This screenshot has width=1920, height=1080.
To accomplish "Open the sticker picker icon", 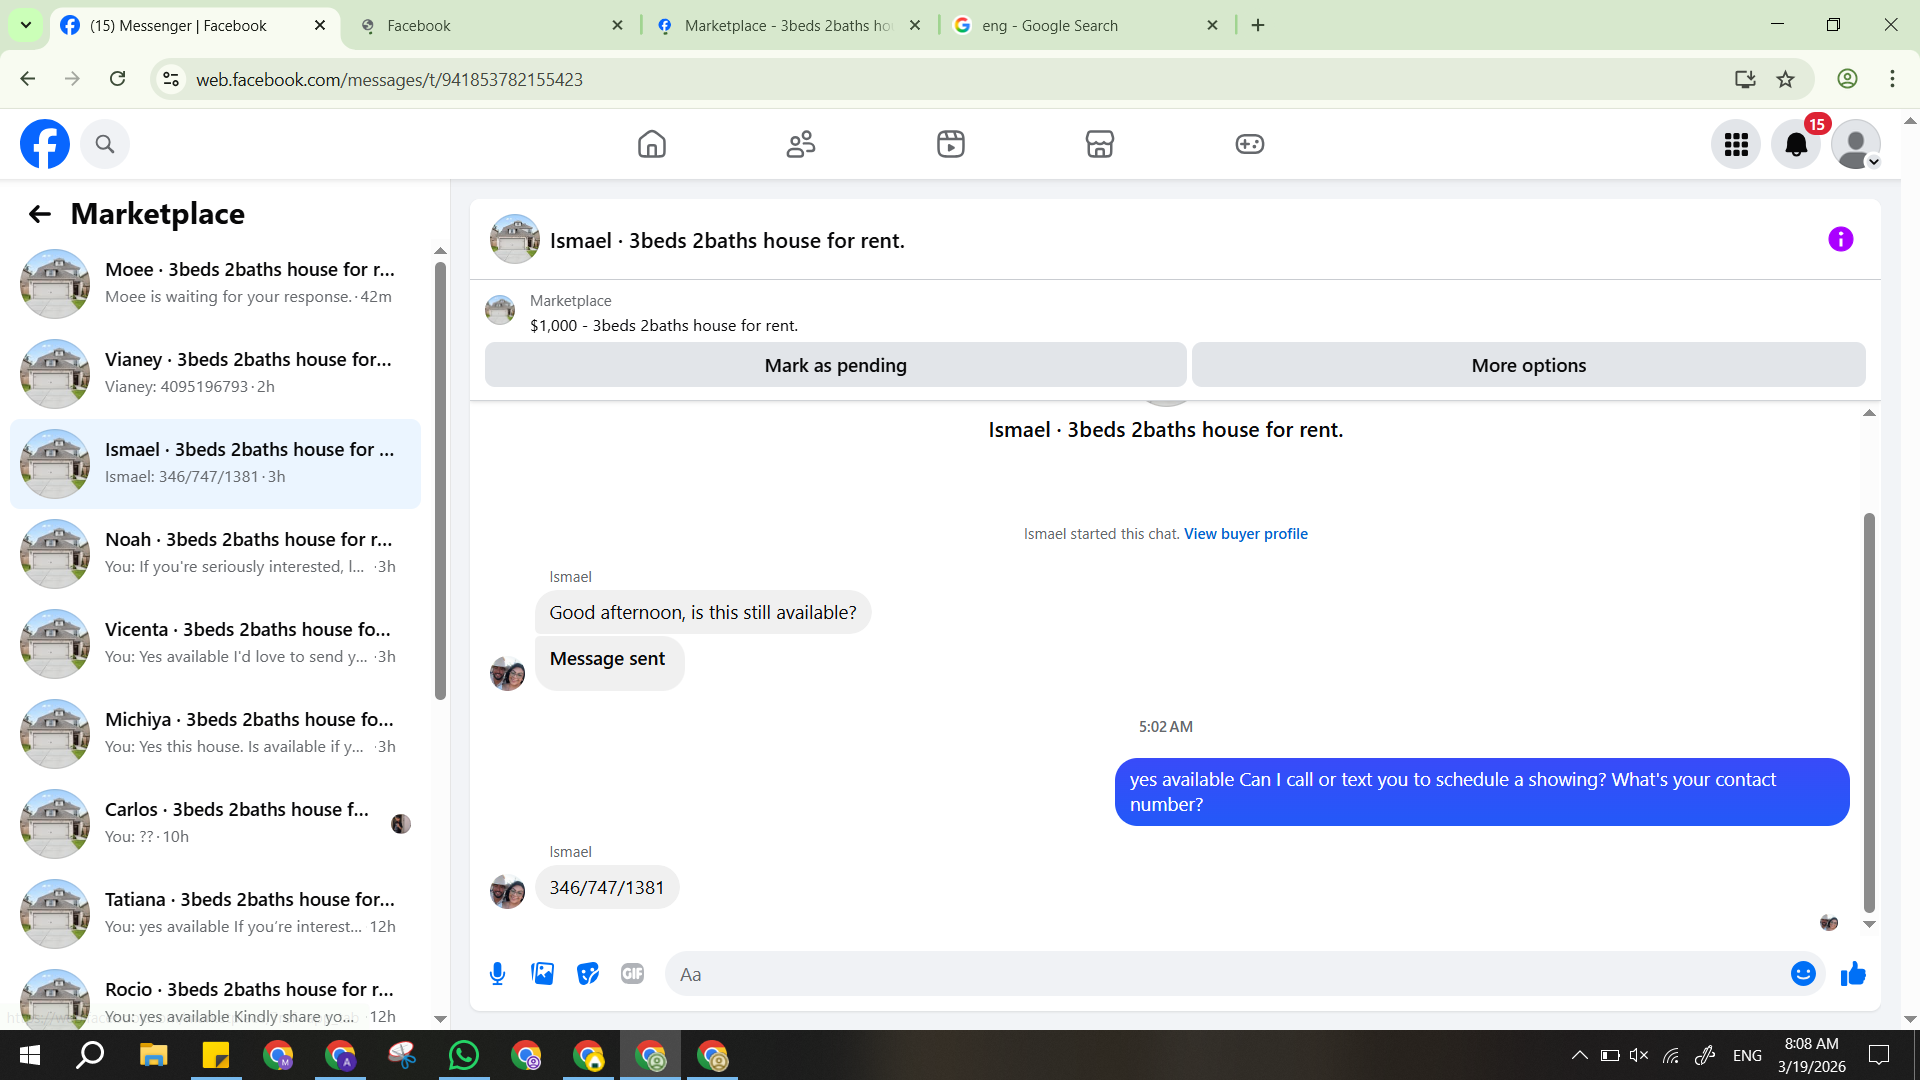I will (588, 974).
